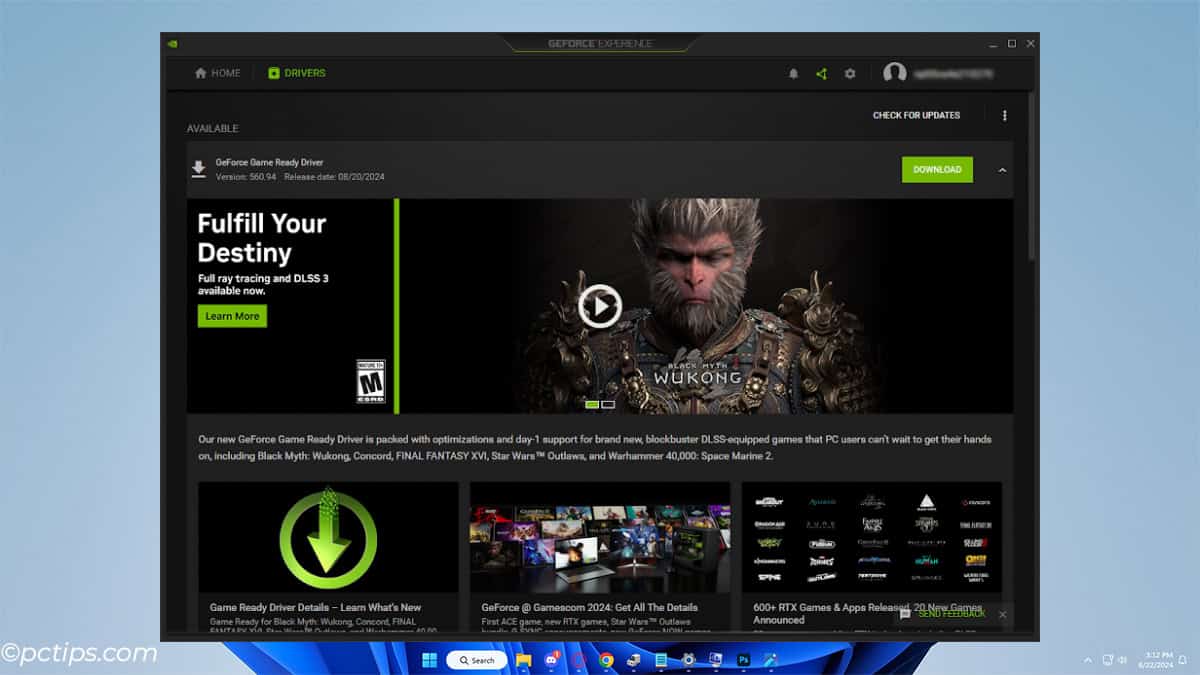This screenshot has height=675, width=1200.
Task: Open GeForce Experience settings via gear icon
Action: 850,73
